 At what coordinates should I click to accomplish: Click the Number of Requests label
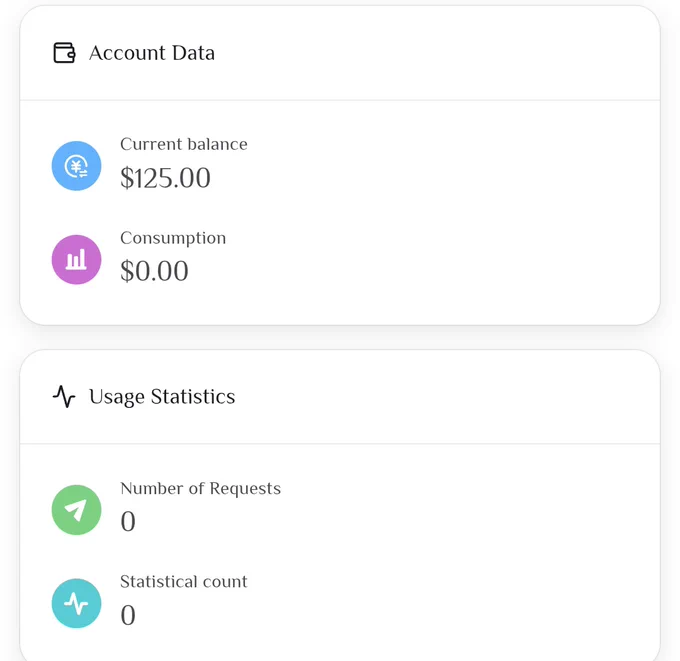point(200,488)
